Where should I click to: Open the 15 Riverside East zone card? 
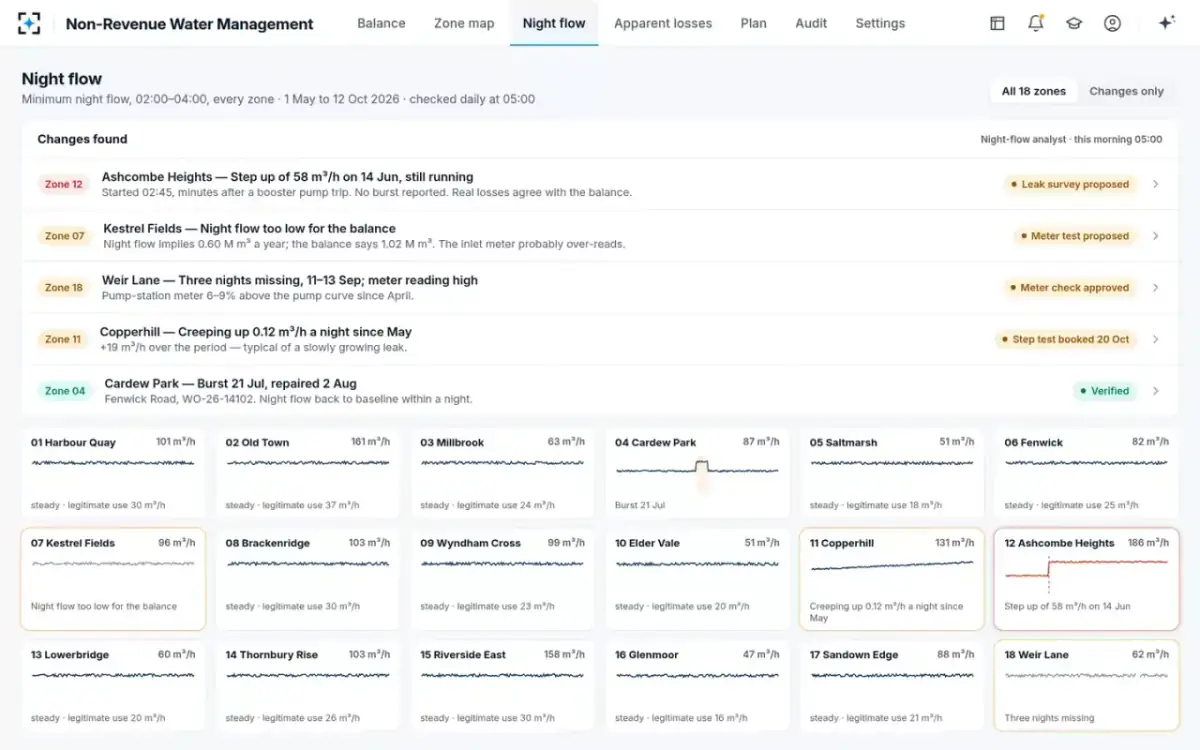pyautogui.click(x=502, y=685)
